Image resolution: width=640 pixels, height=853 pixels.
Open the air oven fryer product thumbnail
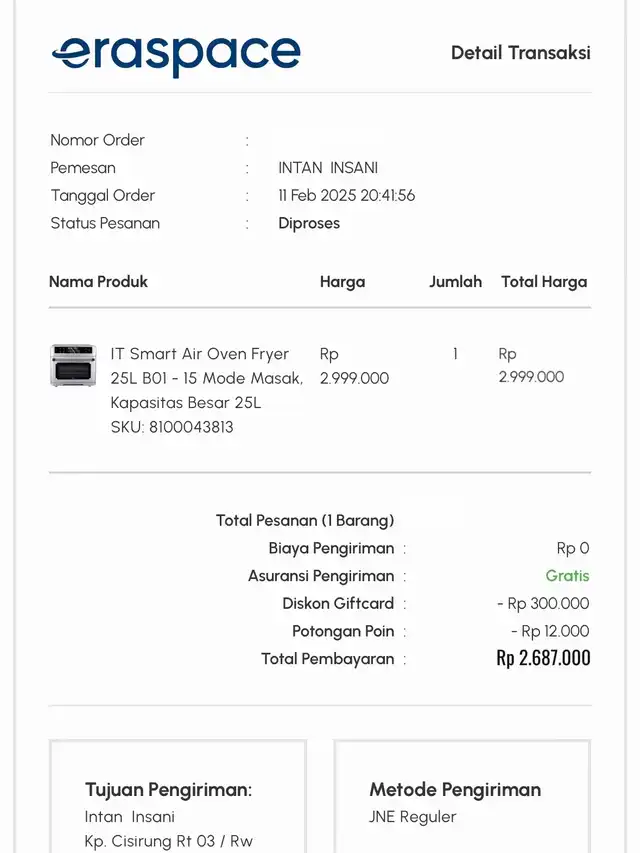point(73,365)
